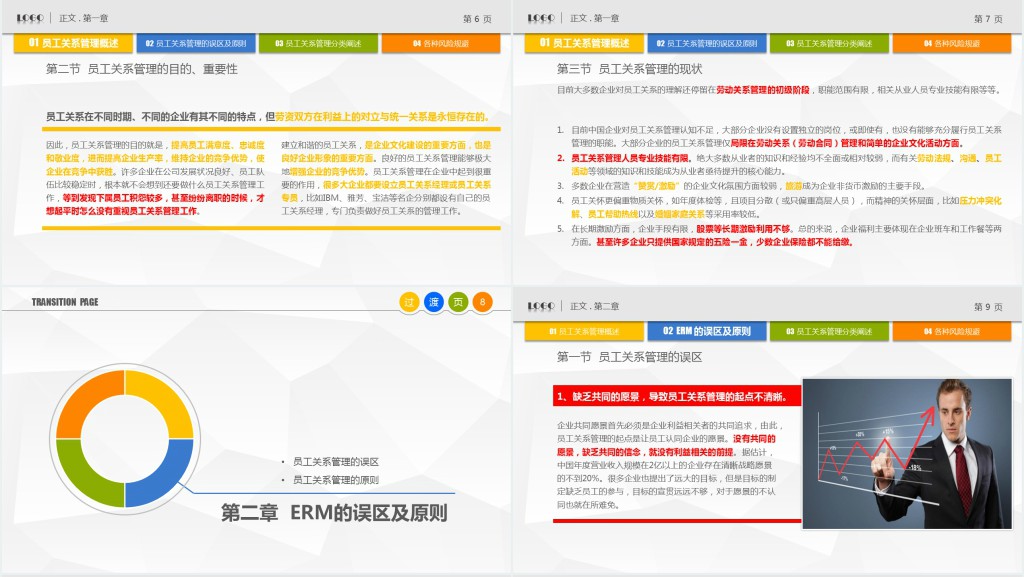
Task: Click the LOGO mark on page 9 slide
Action: (541, 306)
